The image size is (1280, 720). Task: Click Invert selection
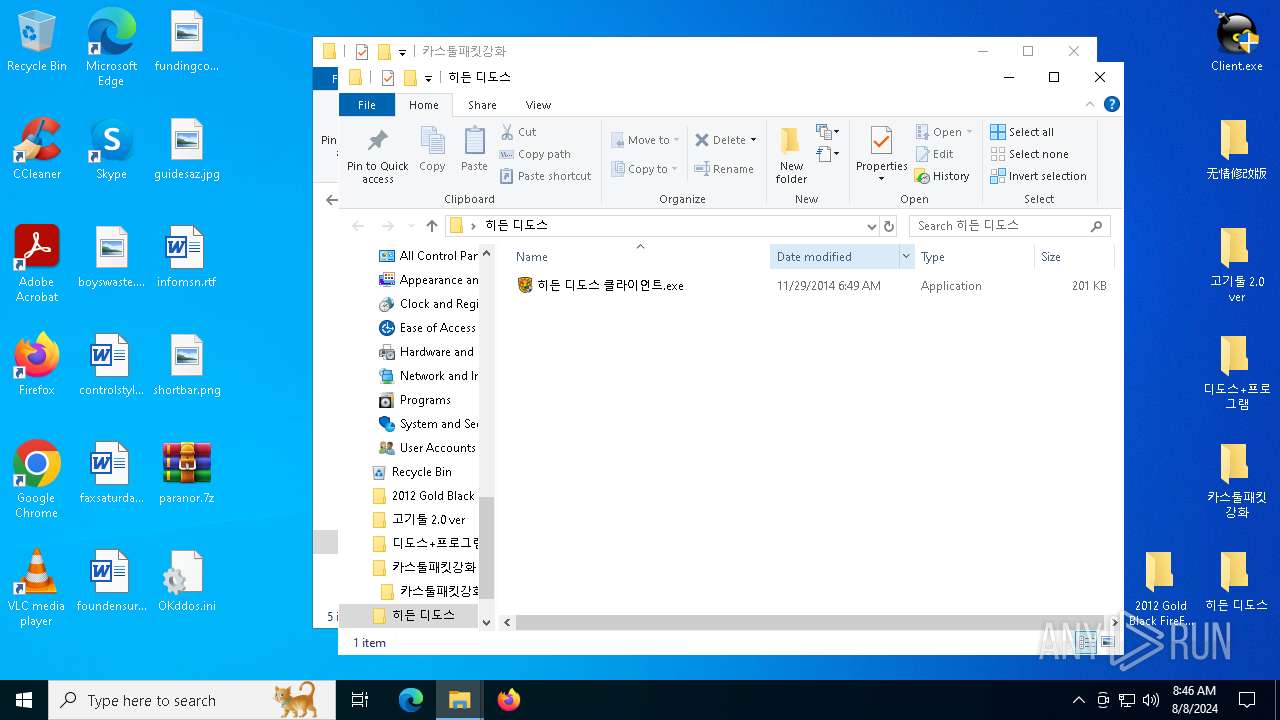pyautogui.click(x=1038, y=176)
